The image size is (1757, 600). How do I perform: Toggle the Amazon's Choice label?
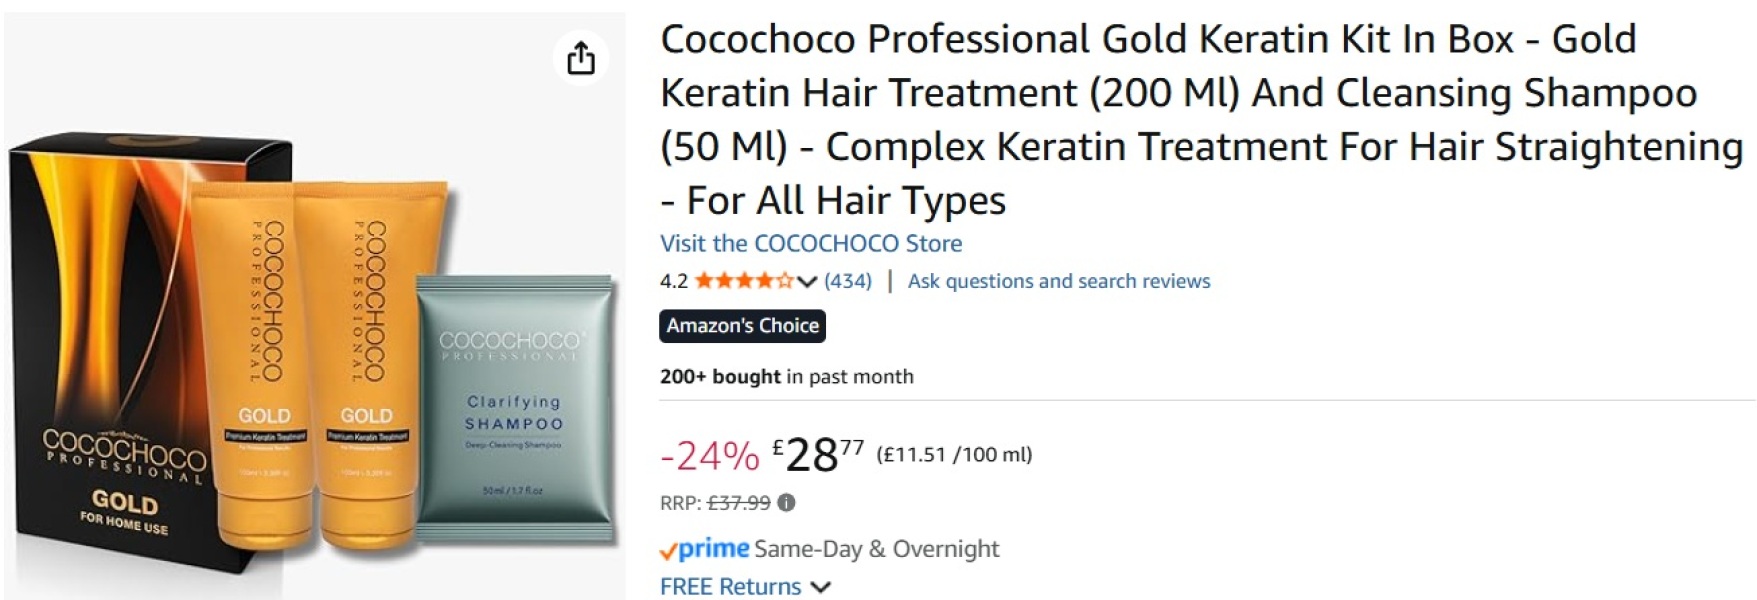coord(742,325)
